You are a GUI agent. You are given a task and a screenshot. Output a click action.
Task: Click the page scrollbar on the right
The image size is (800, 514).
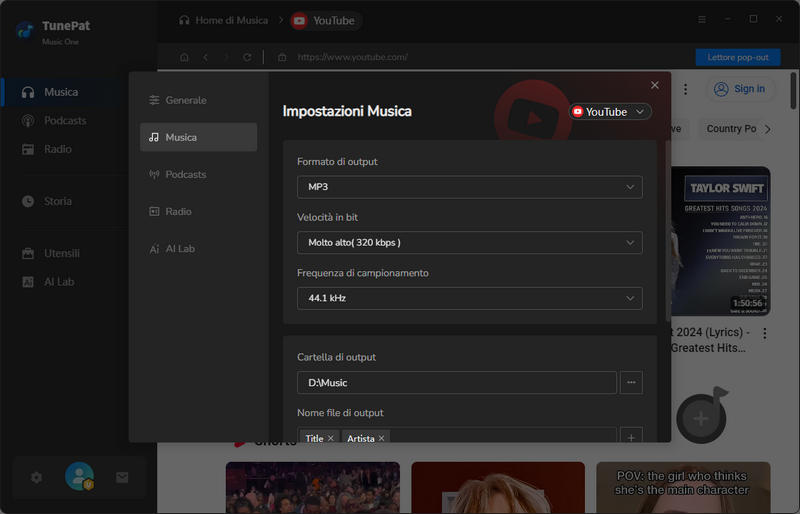793,91
